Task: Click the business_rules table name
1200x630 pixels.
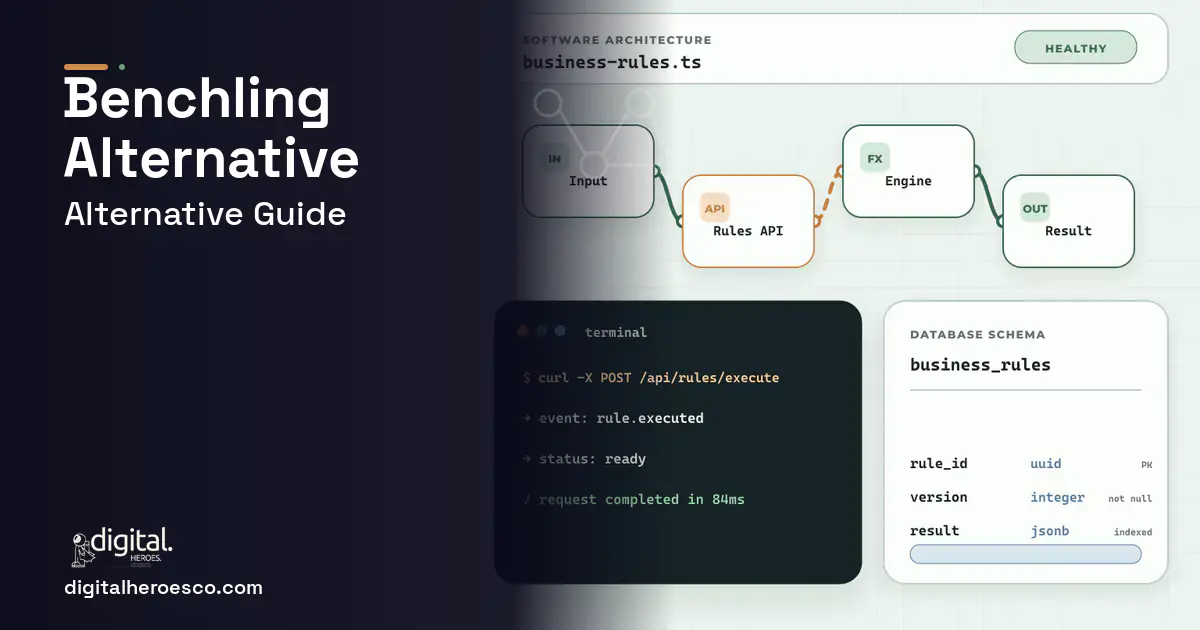Action: [x=980, y=365]
